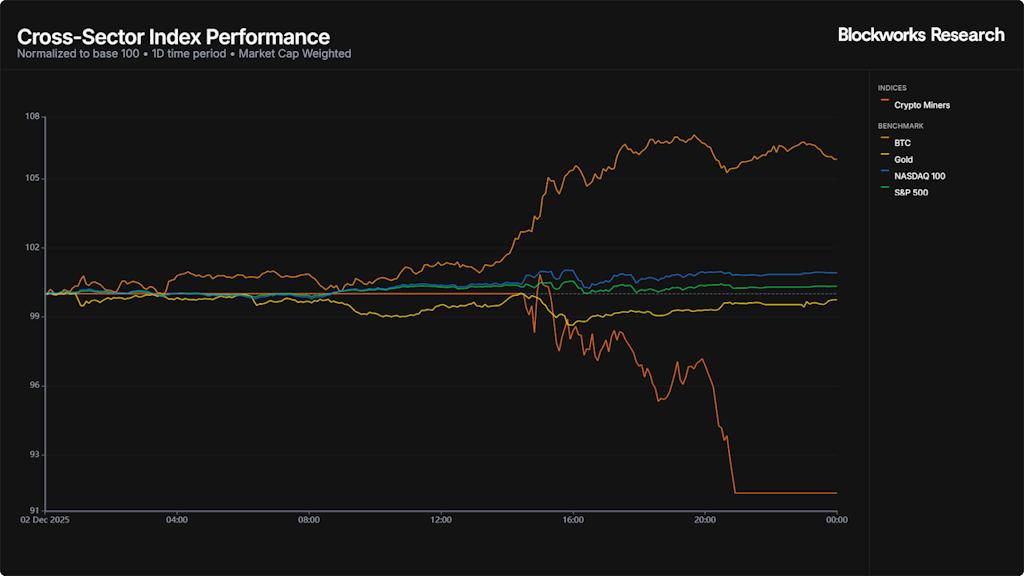Click the 20:00 time axis label
The image size is (1024, 576).
click(x=705, y=520)
